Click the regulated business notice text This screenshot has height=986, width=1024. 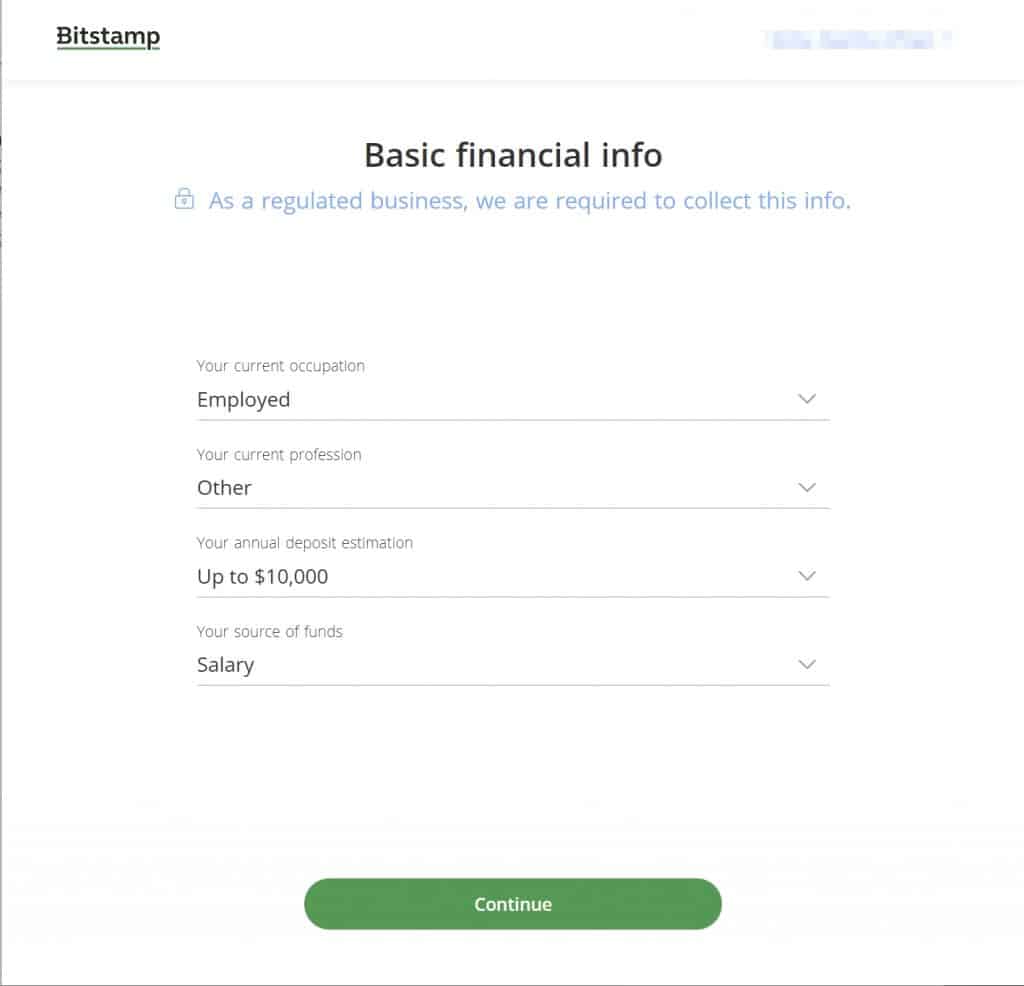point(527,200)
